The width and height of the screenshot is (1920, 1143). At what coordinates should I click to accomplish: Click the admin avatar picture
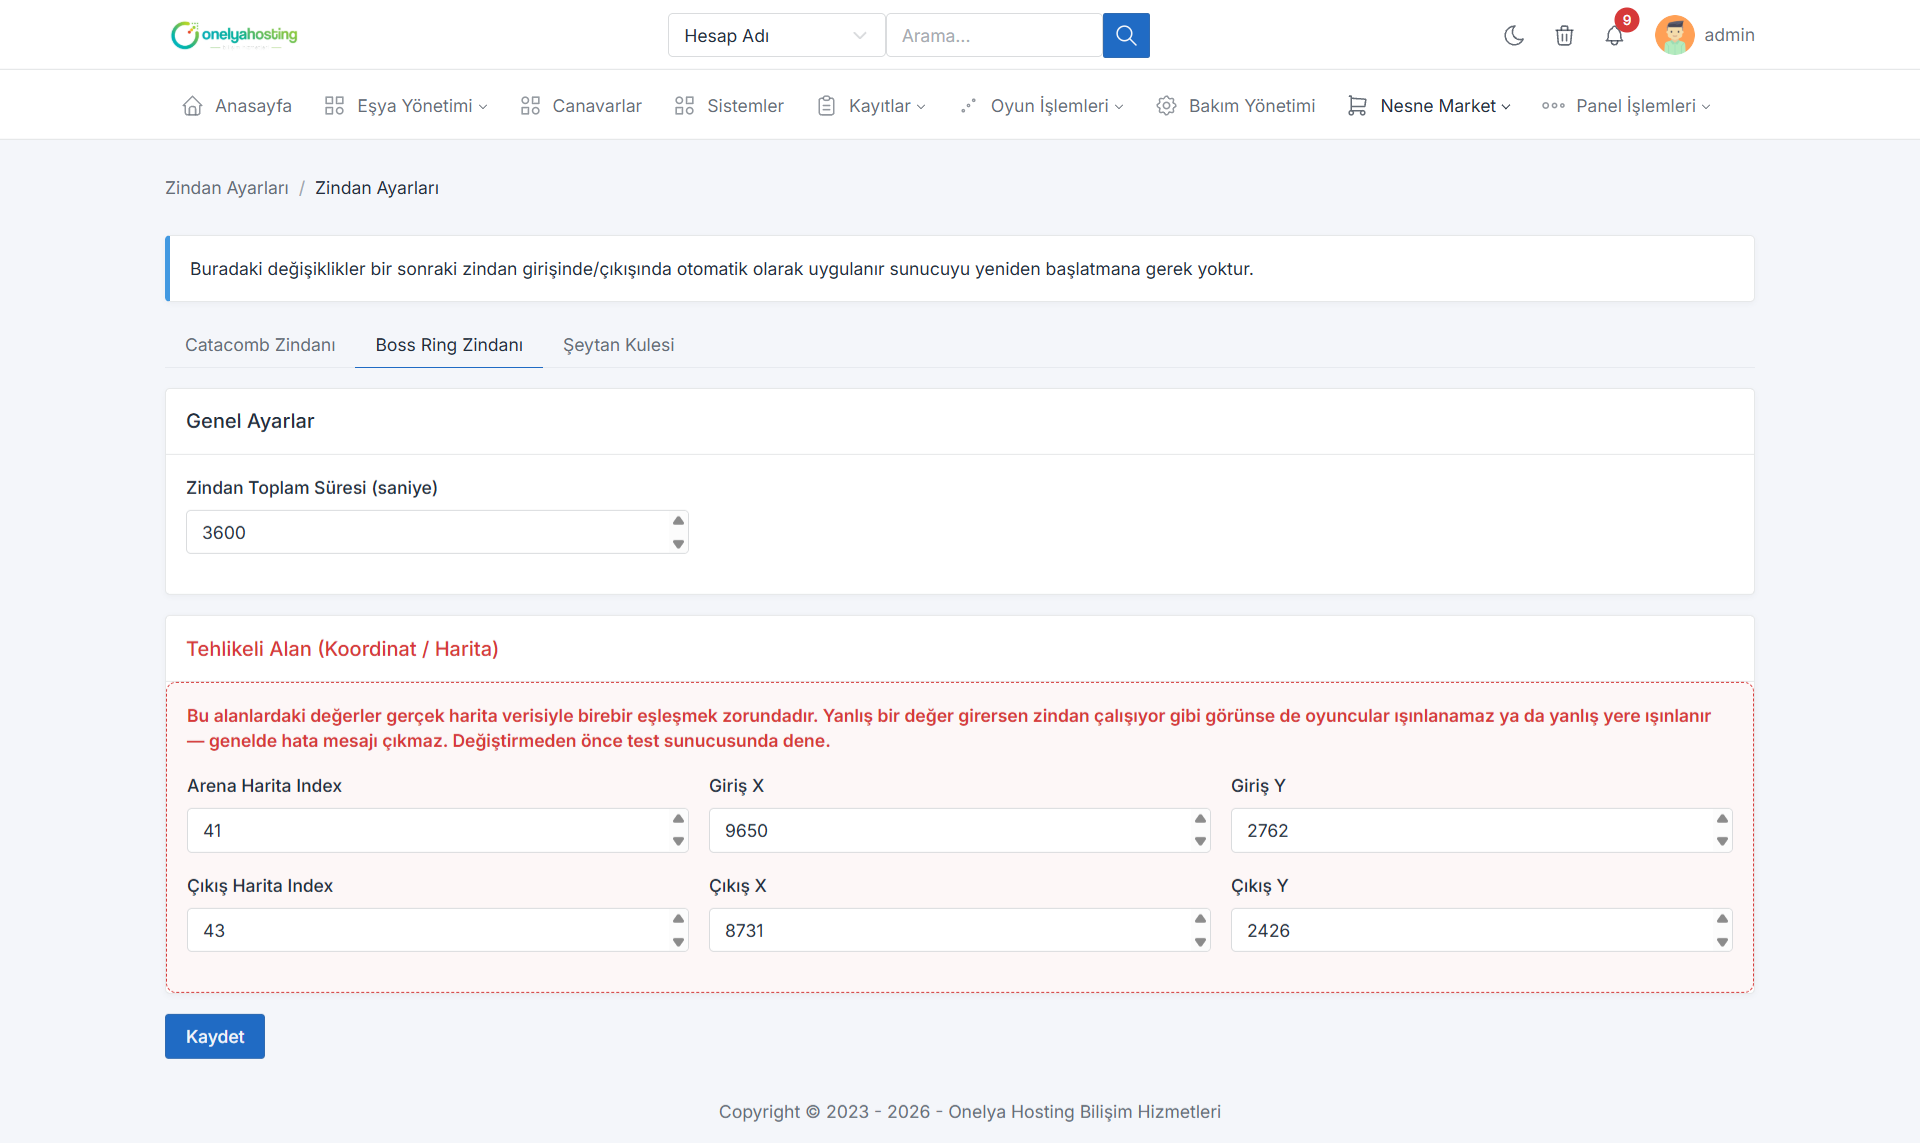point(1674,35)
